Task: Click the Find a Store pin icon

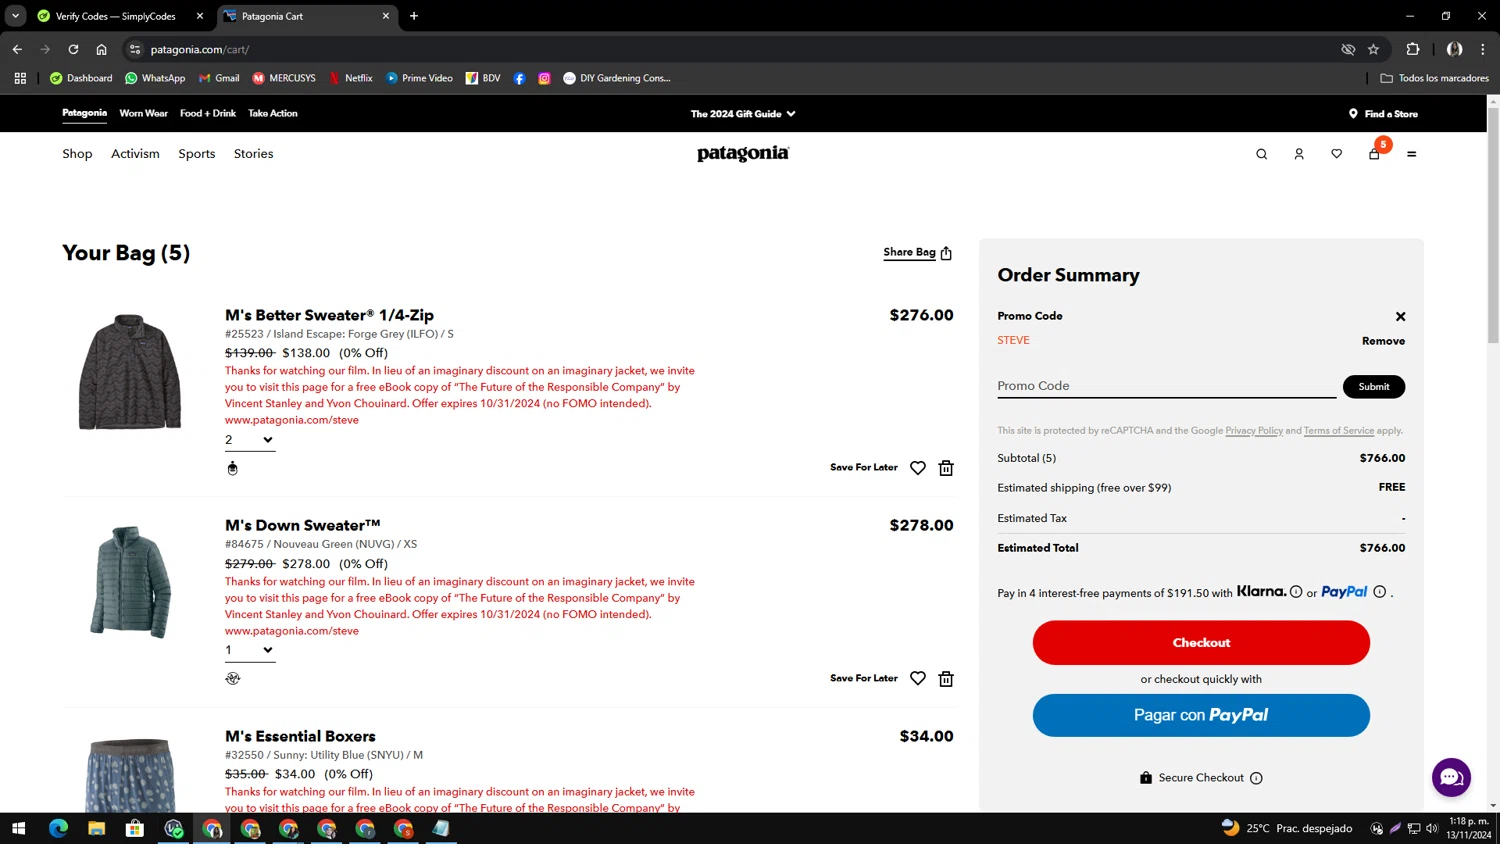Action: click(x=1353, y=114)
